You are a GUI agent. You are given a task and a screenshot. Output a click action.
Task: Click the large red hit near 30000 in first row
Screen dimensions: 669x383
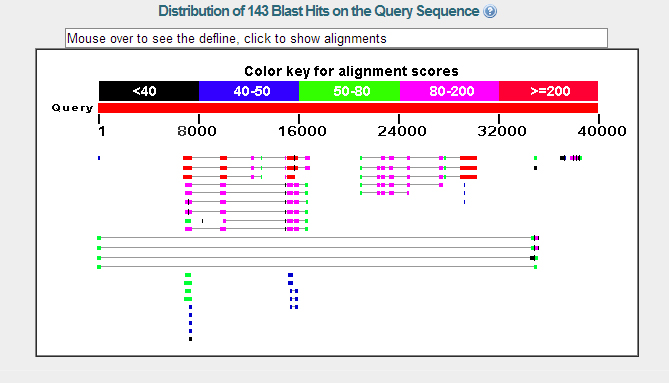468,158
